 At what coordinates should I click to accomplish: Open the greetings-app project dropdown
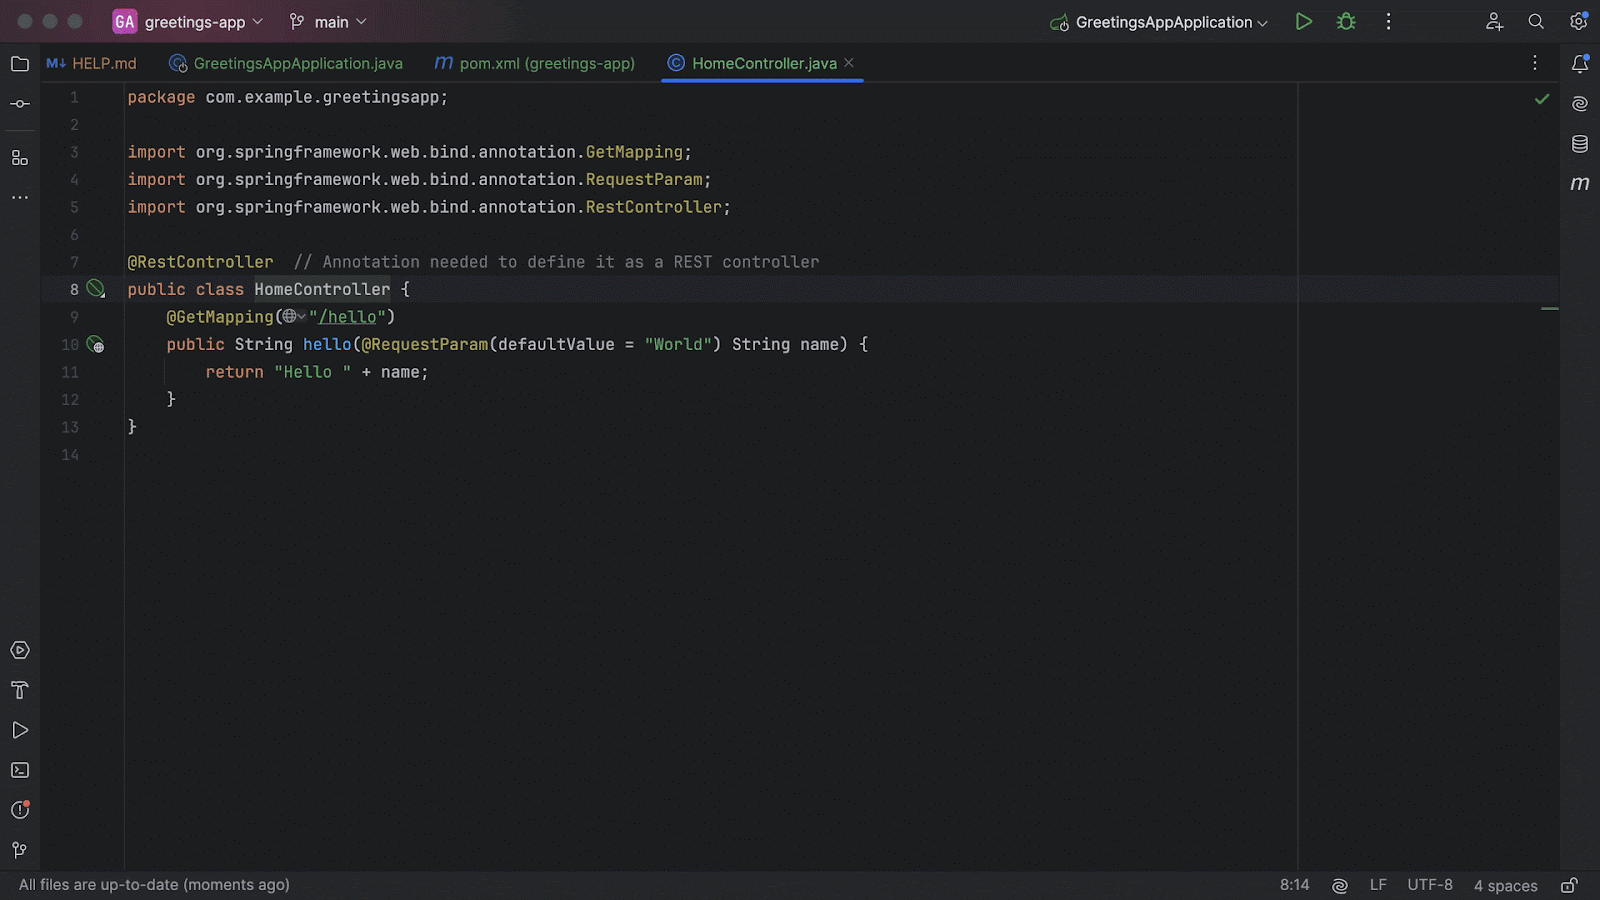[x=187, y=22]
